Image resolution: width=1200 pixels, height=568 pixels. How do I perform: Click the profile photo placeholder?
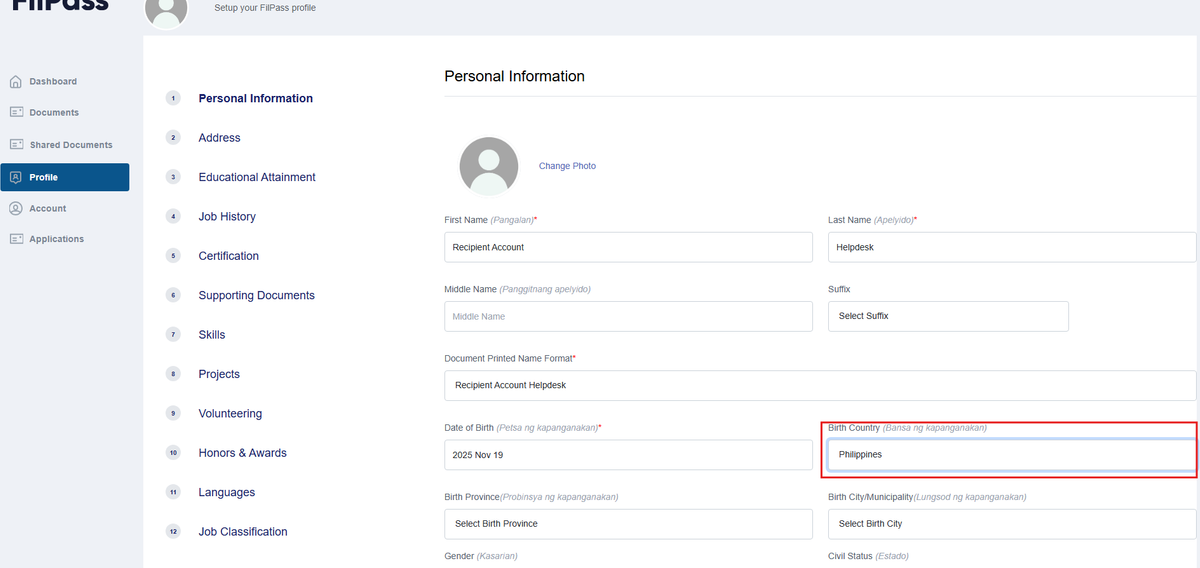[489, 166]
